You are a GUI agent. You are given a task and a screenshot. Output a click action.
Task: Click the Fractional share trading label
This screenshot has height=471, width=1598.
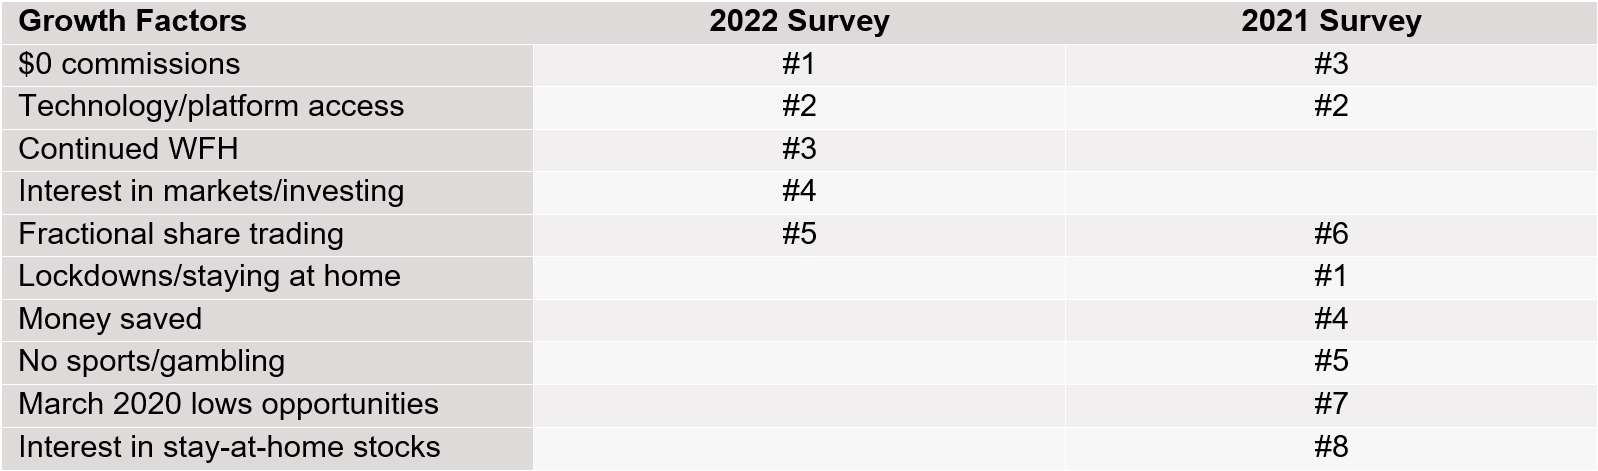(181, 234)
